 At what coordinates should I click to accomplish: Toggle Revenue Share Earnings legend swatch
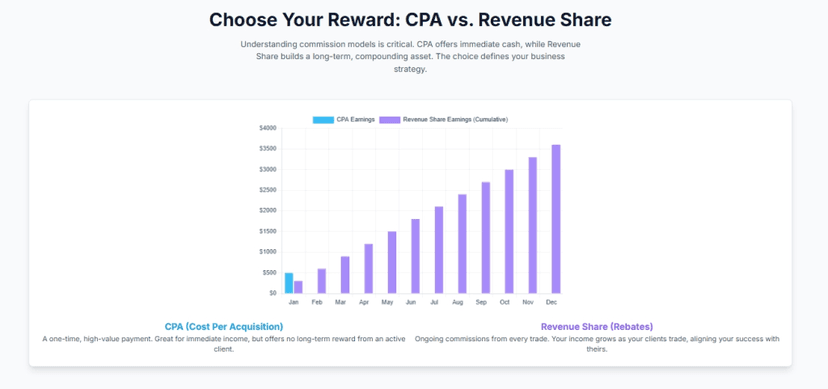coord(390,120)
